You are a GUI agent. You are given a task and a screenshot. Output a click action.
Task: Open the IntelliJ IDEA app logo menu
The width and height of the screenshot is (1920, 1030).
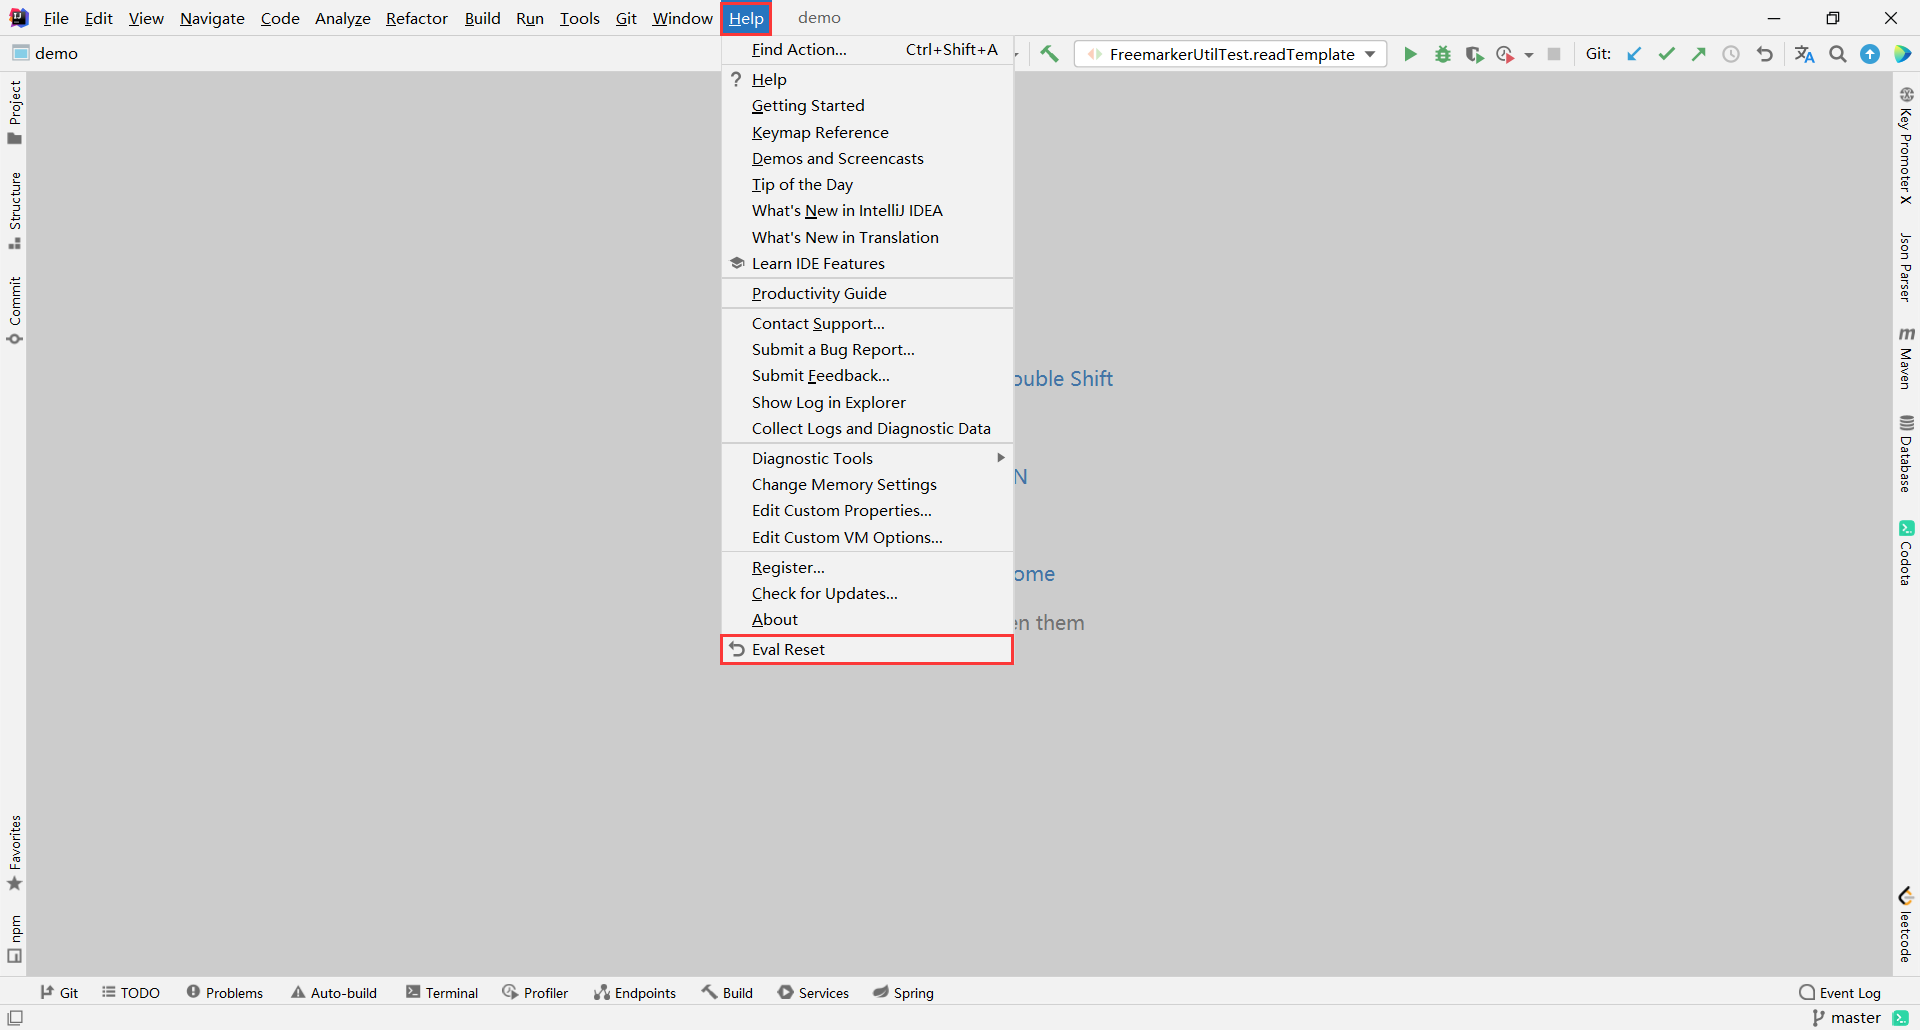click(19, 18)
